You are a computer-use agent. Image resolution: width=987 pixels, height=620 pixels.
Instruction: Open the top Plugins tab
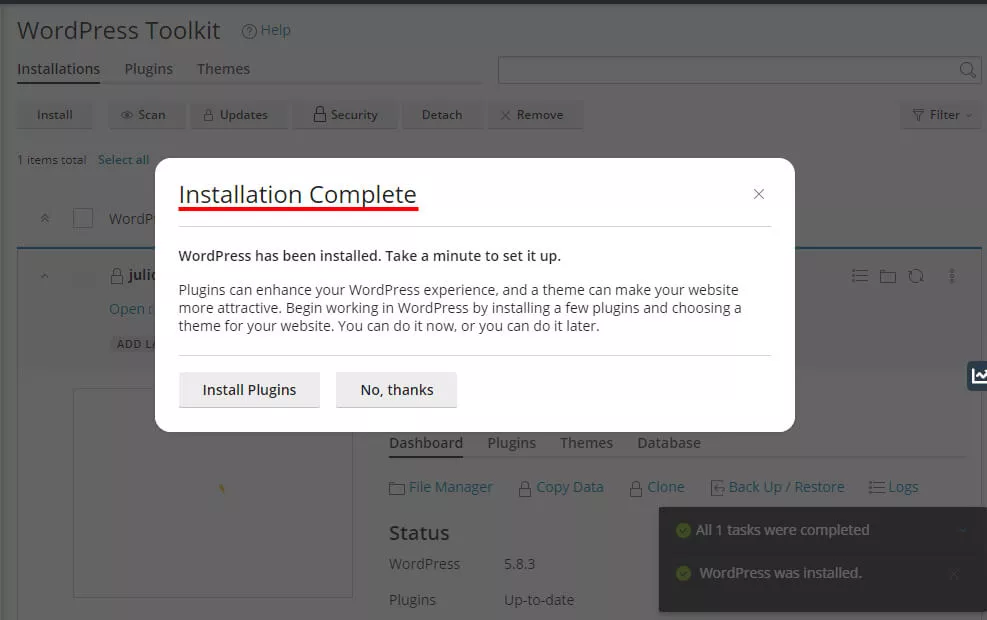tap(149, 69)
